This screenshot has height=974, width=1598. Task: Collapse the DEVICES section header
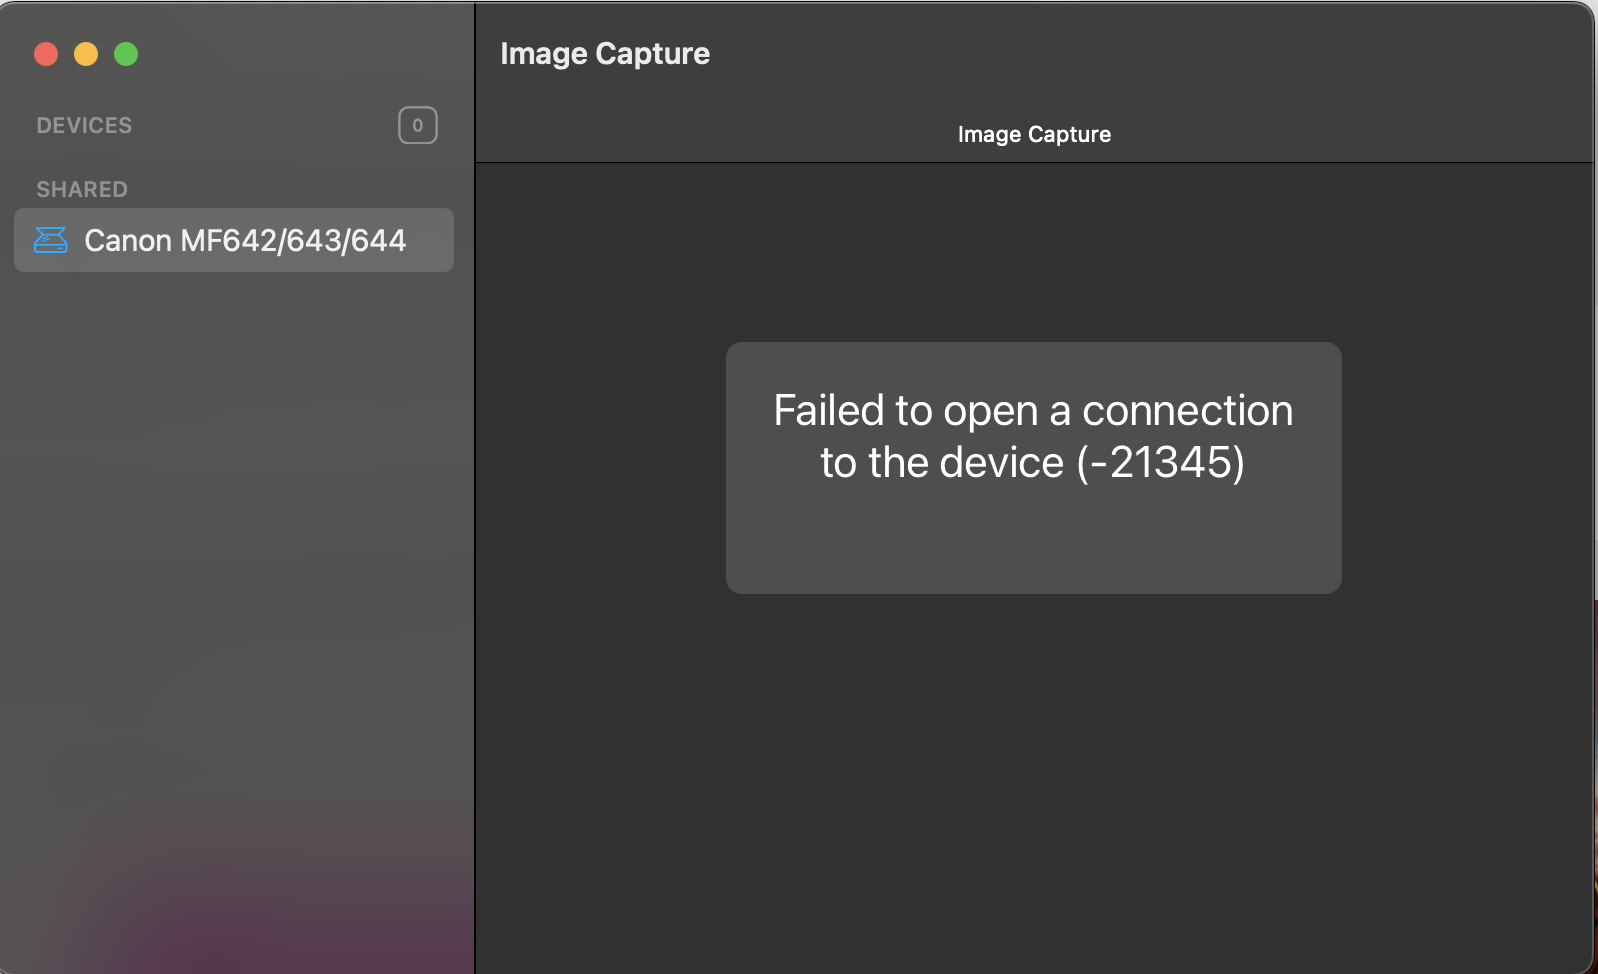pyautogui.click(x=84, y=125)
